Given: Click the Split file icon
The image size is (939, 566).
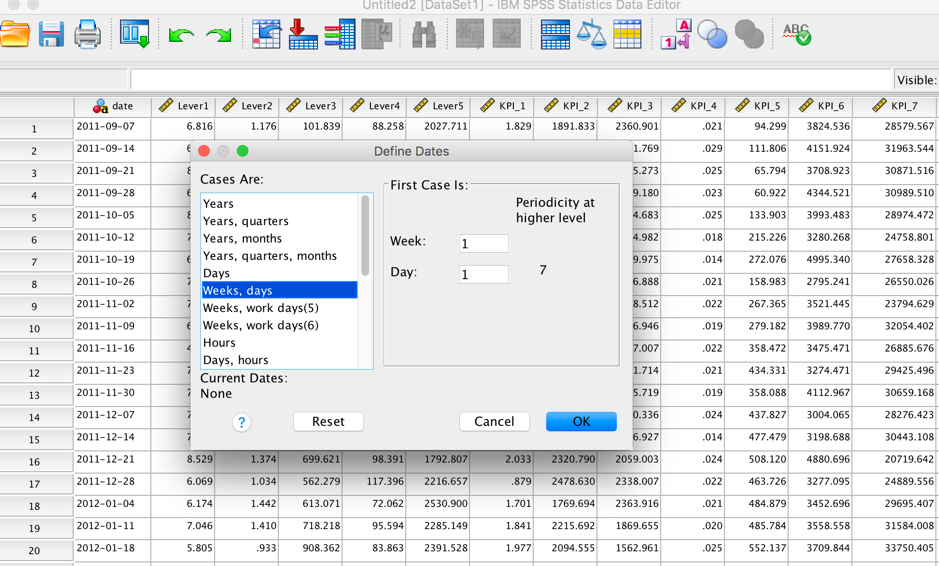Looking at the screenshot, I should click(555, 34).
